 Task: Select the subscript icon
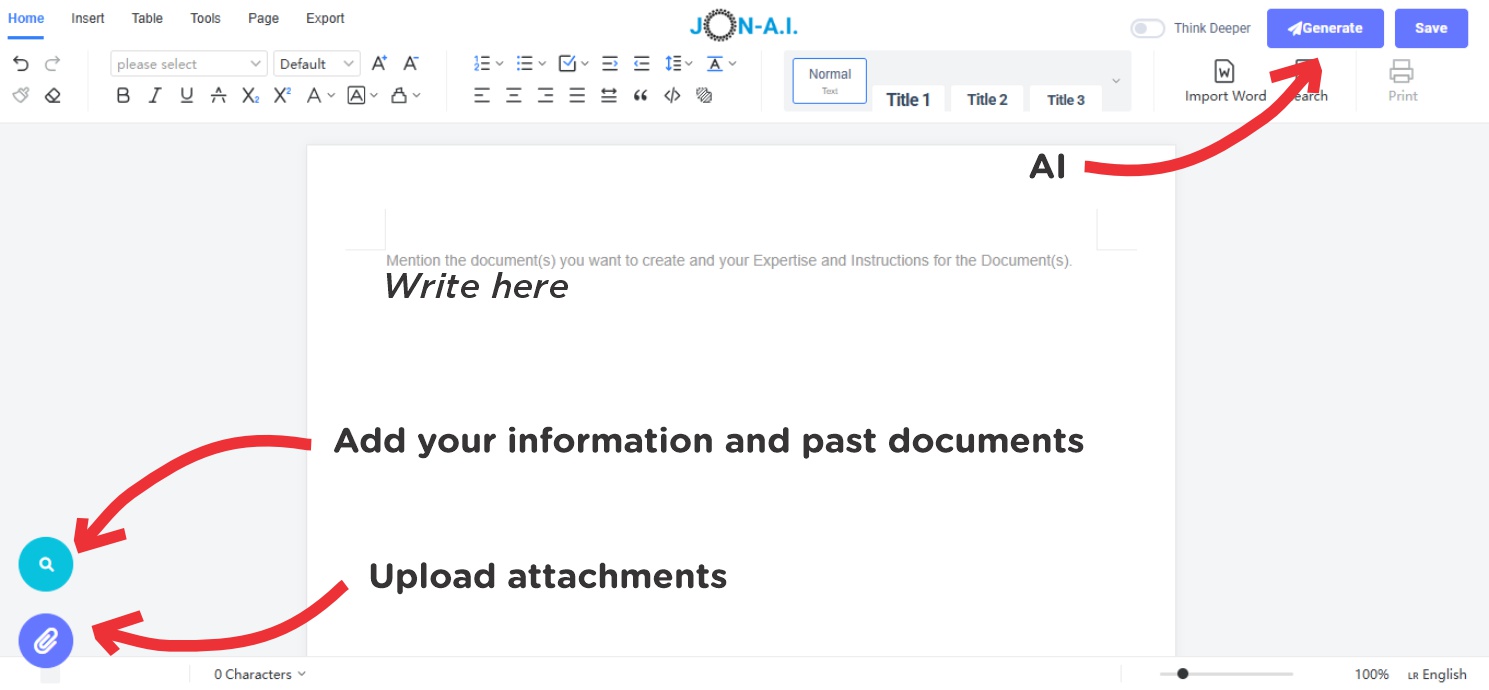coord(250,95)
